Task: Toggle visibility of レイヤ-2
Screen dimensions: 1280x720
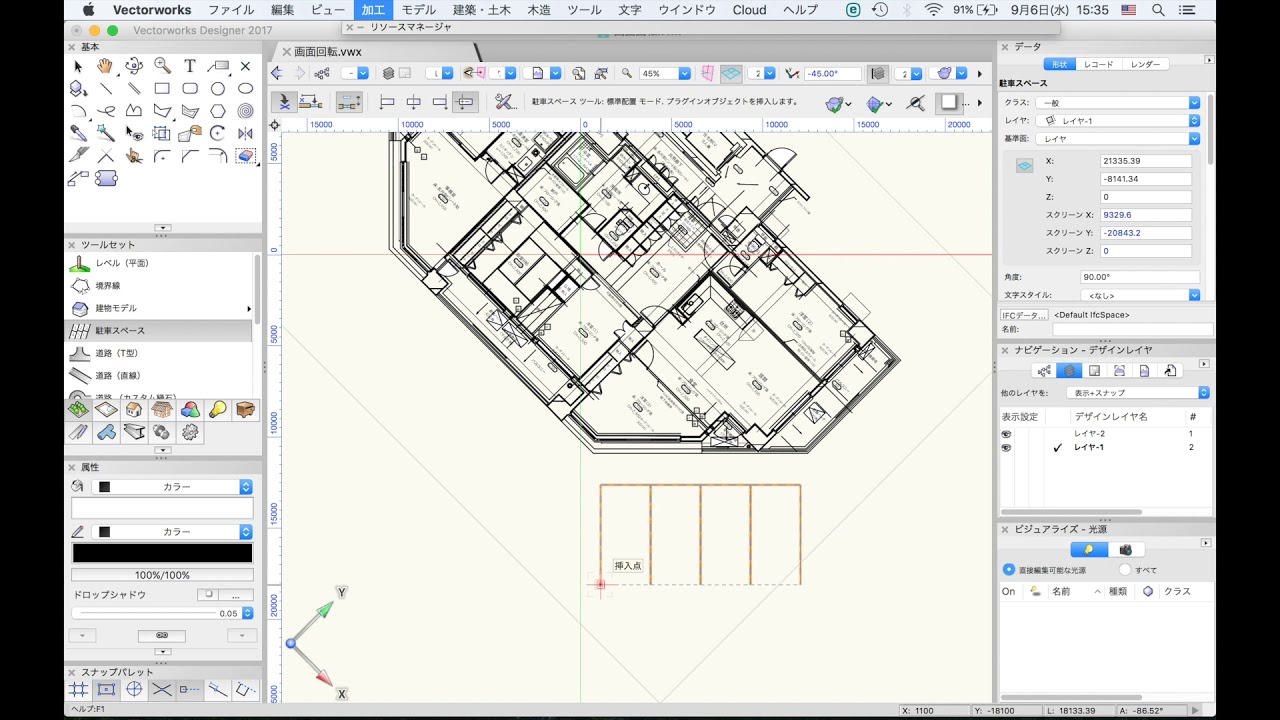Action: coord(1005,433)
